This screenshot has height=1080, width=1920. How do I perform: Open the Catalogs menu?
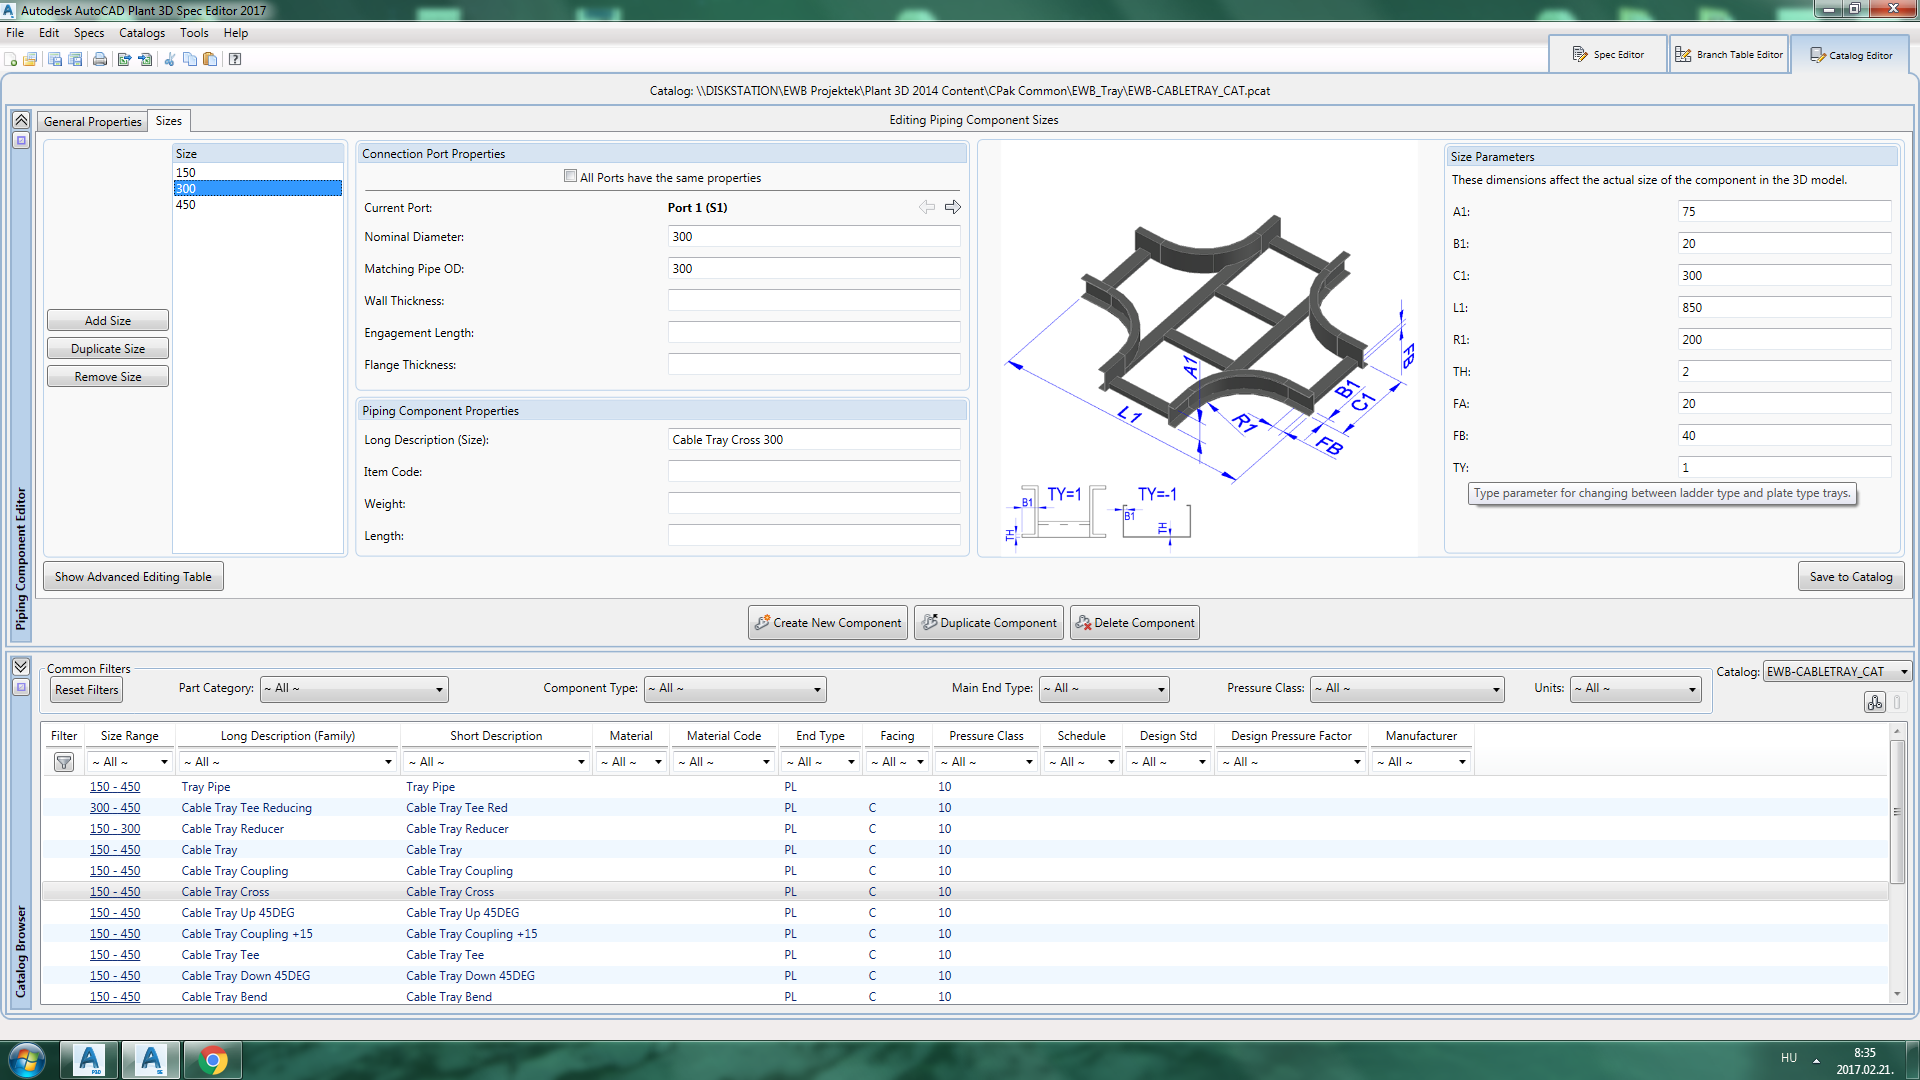[141, 33]
